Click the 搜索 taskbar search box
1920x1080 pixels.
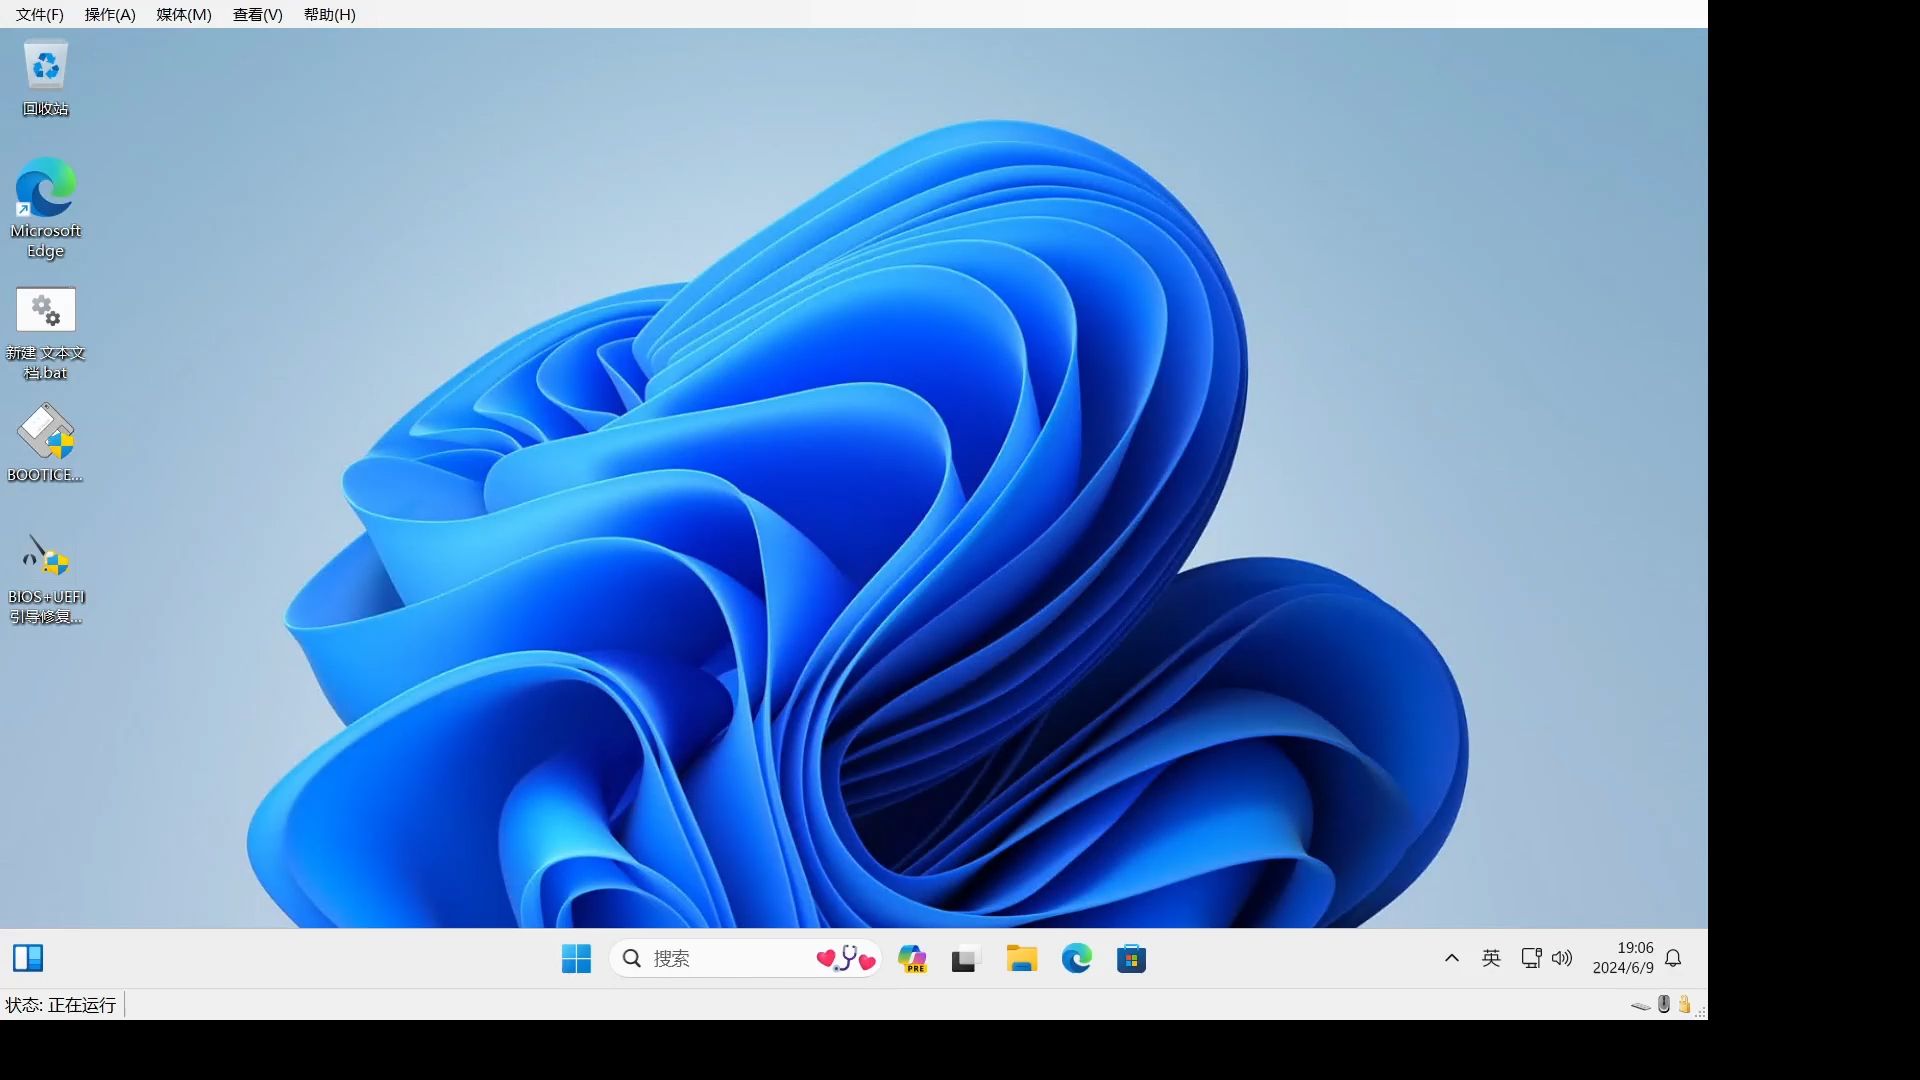click(x=745, y=958)
